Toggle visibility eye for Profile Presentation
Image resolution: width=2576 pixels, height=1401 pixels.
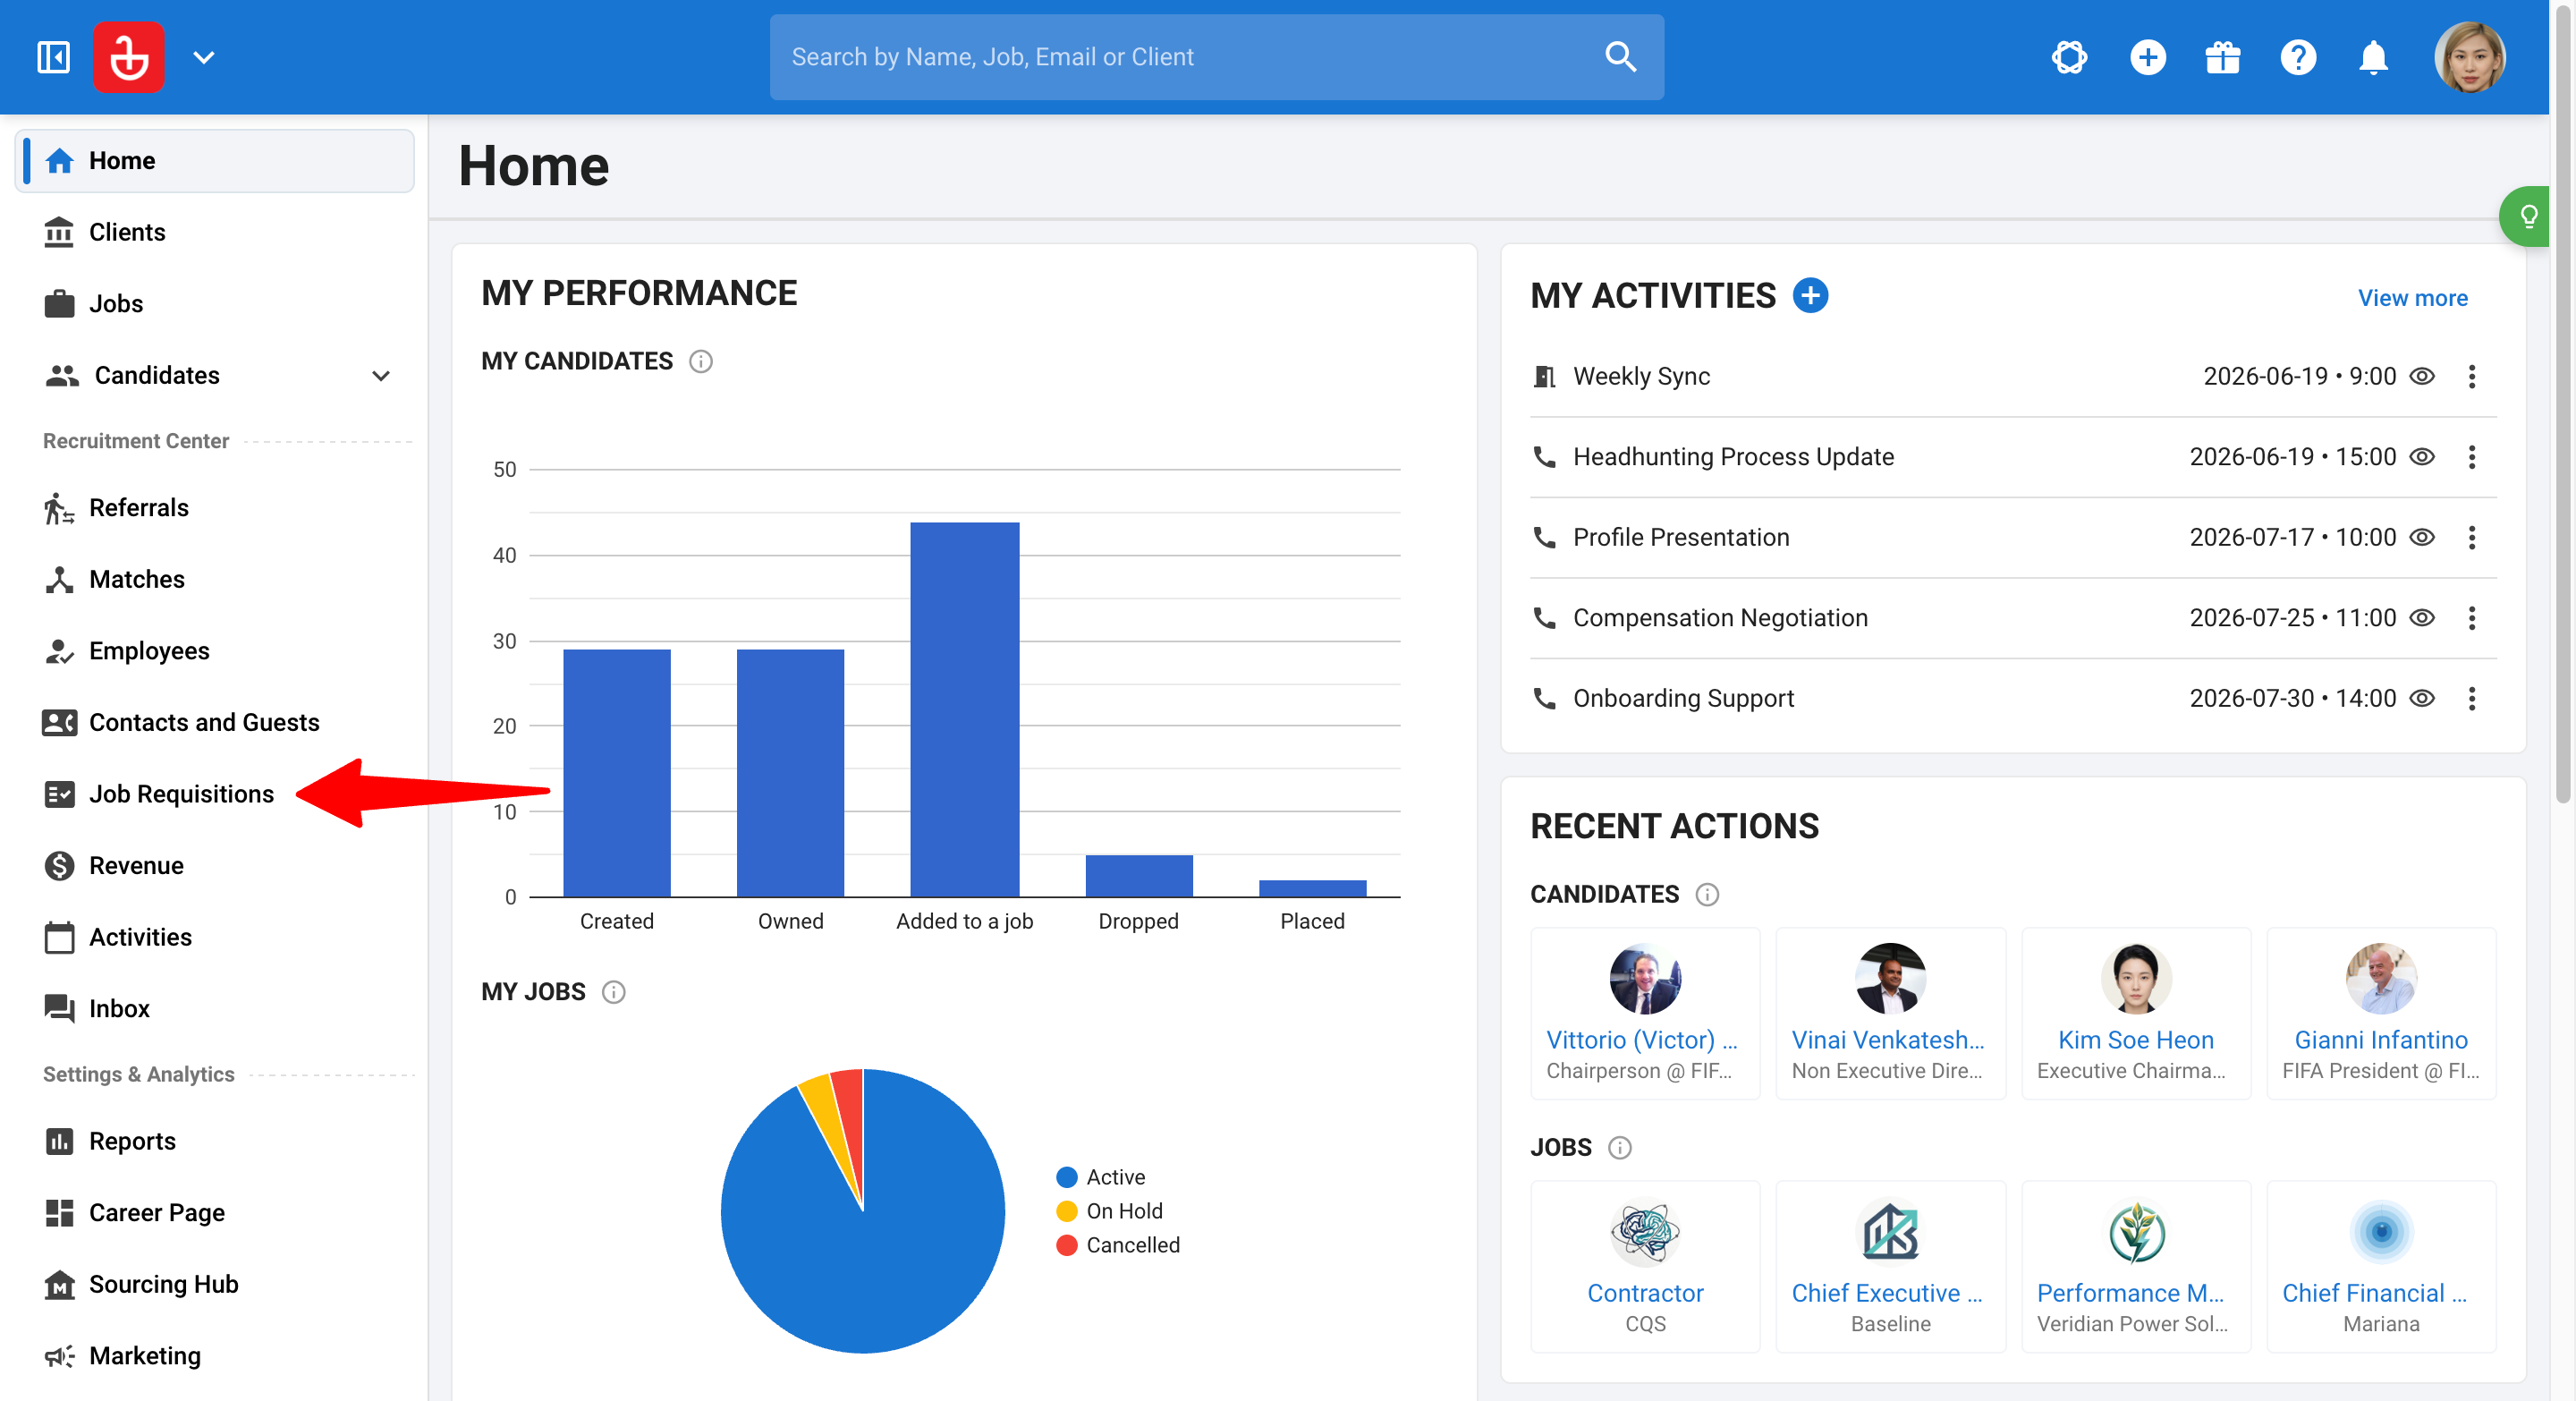[x=2421, y=538]
